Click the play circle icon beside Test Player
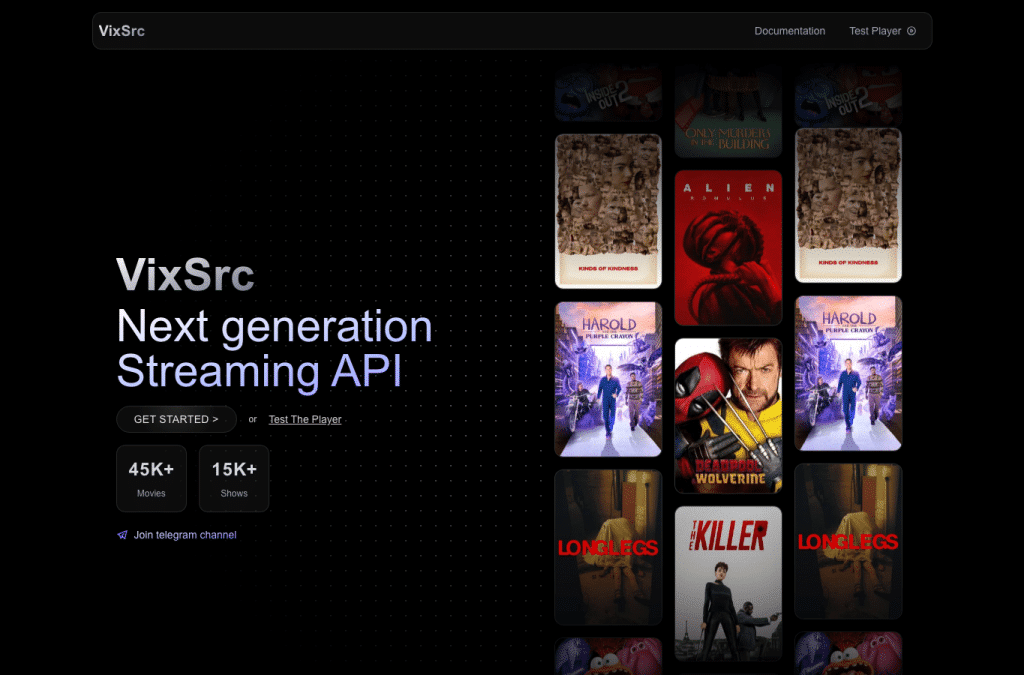 pos(912,31)
